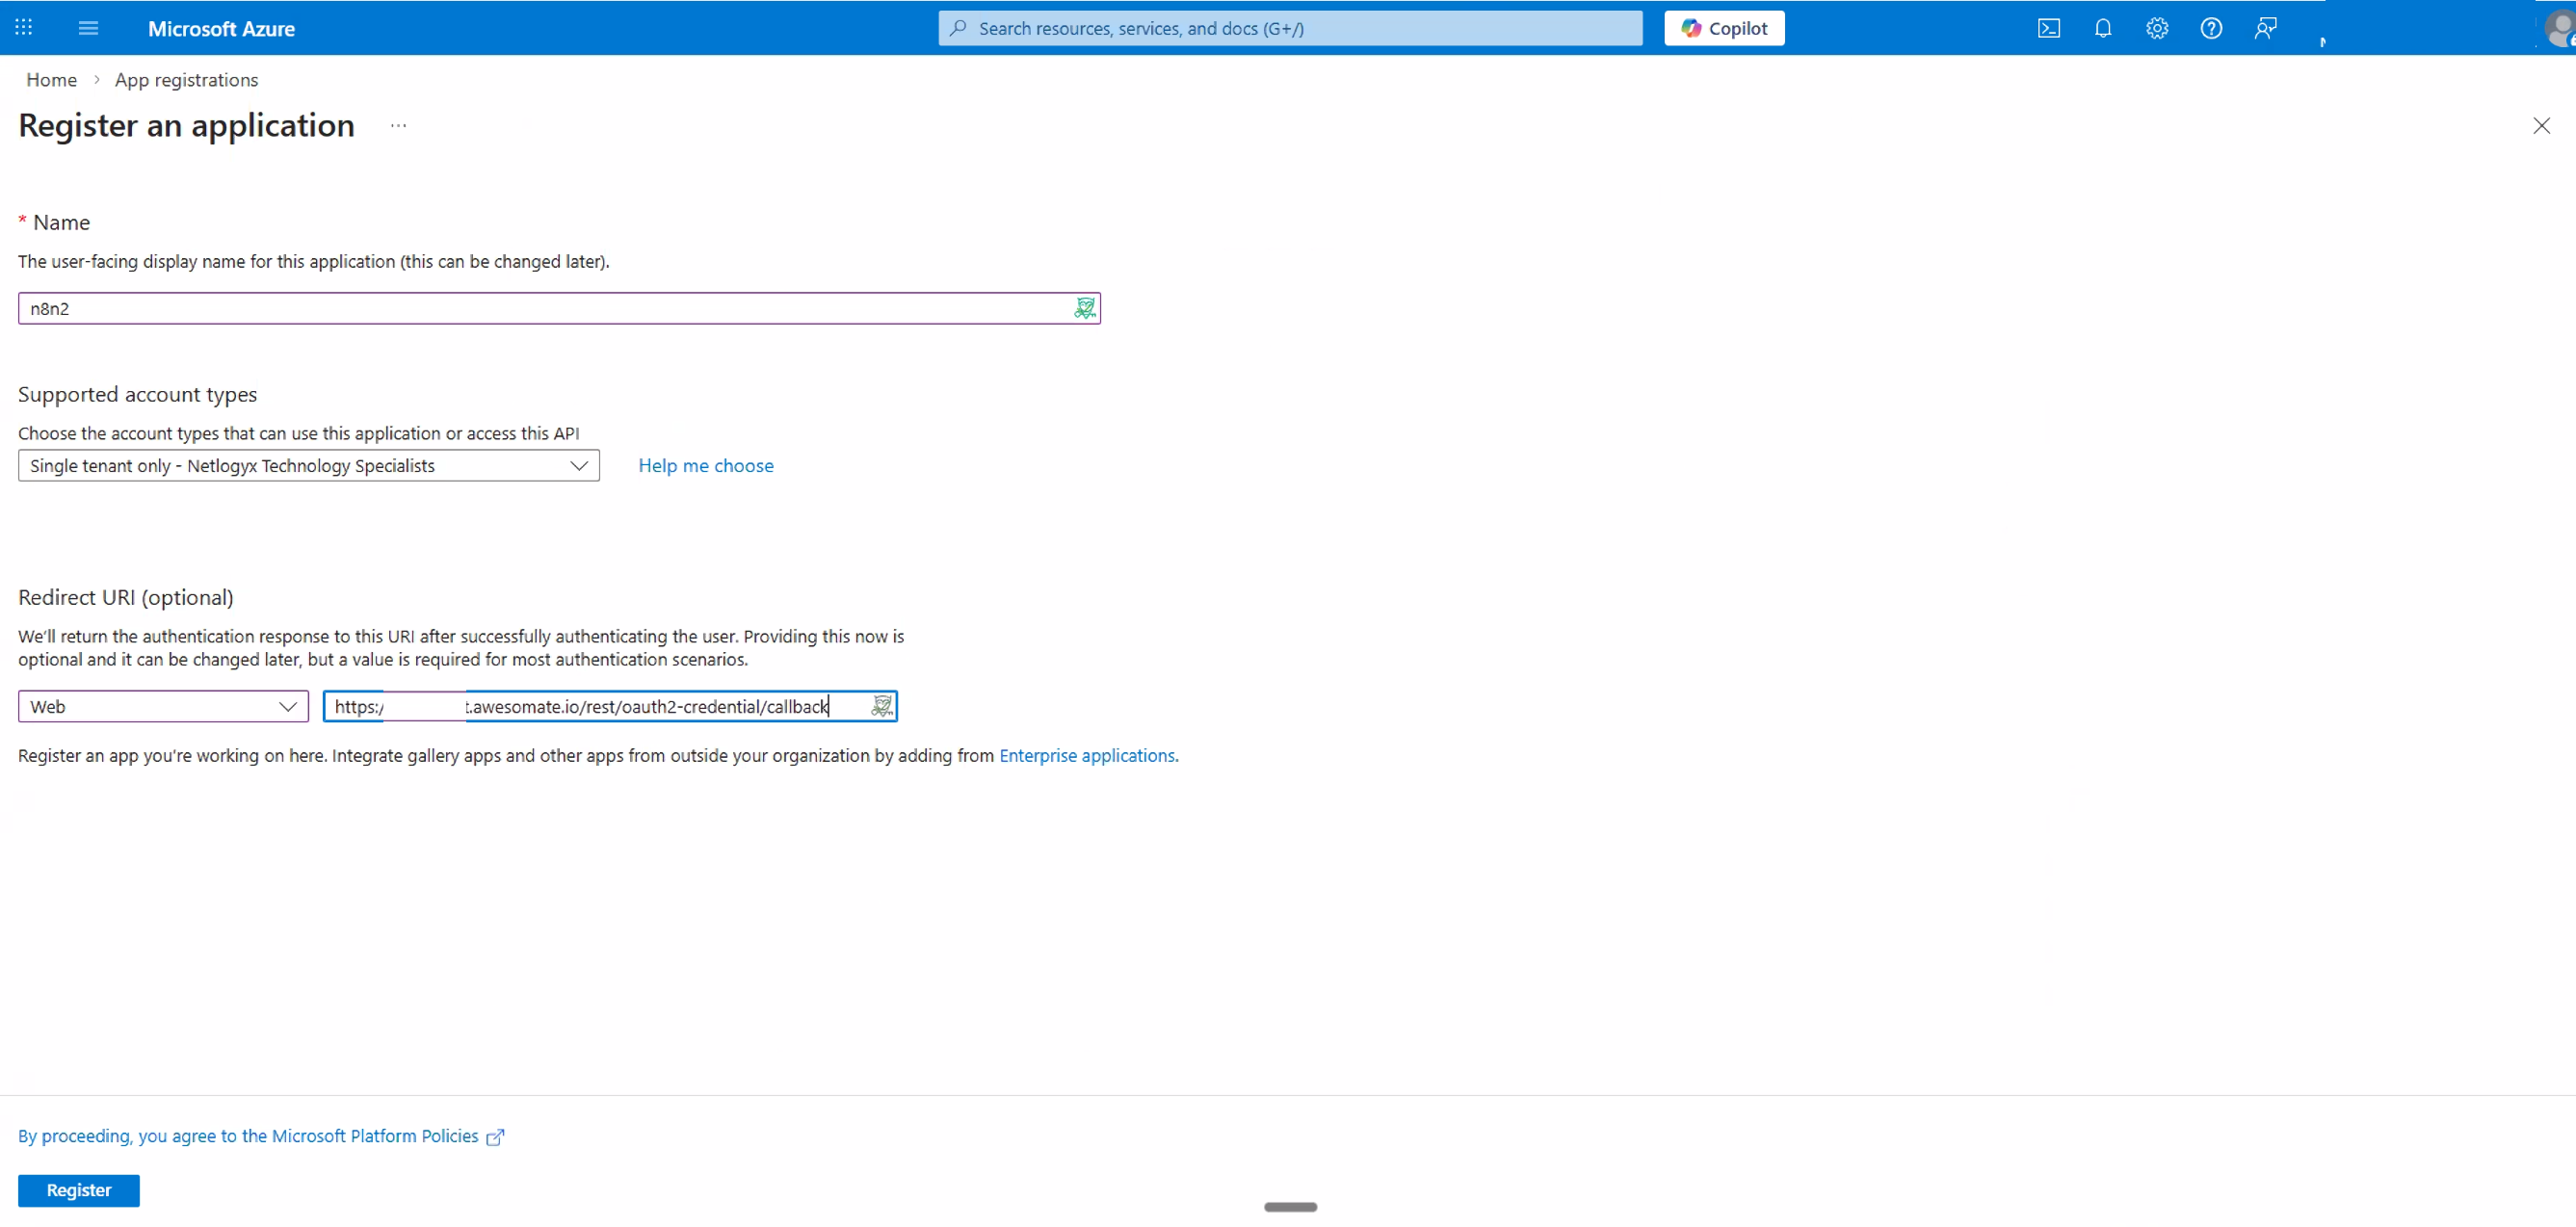Expand the ellipsis next to Register an application
The height and width of the screenshot is (1227, 2576).
click(398, 125)
